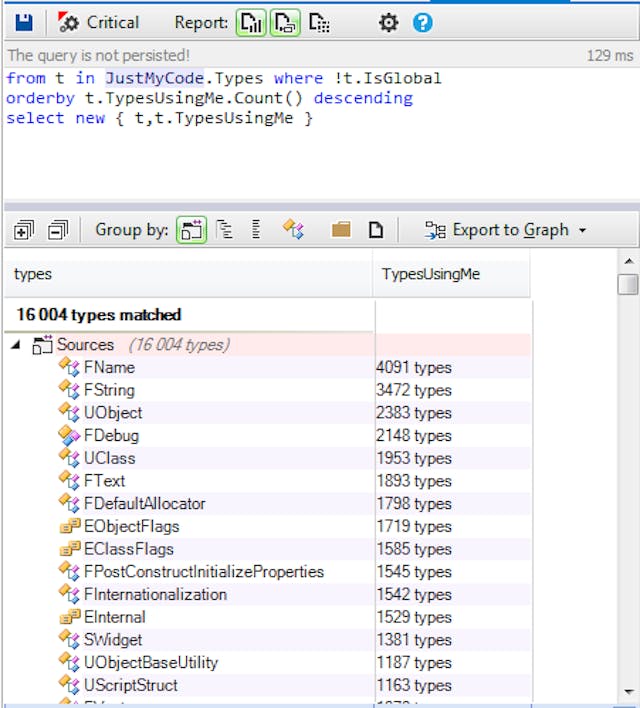This screenshot has width=640, height=708.
Task: Click the expand all results icon
Action: point(23,230)
